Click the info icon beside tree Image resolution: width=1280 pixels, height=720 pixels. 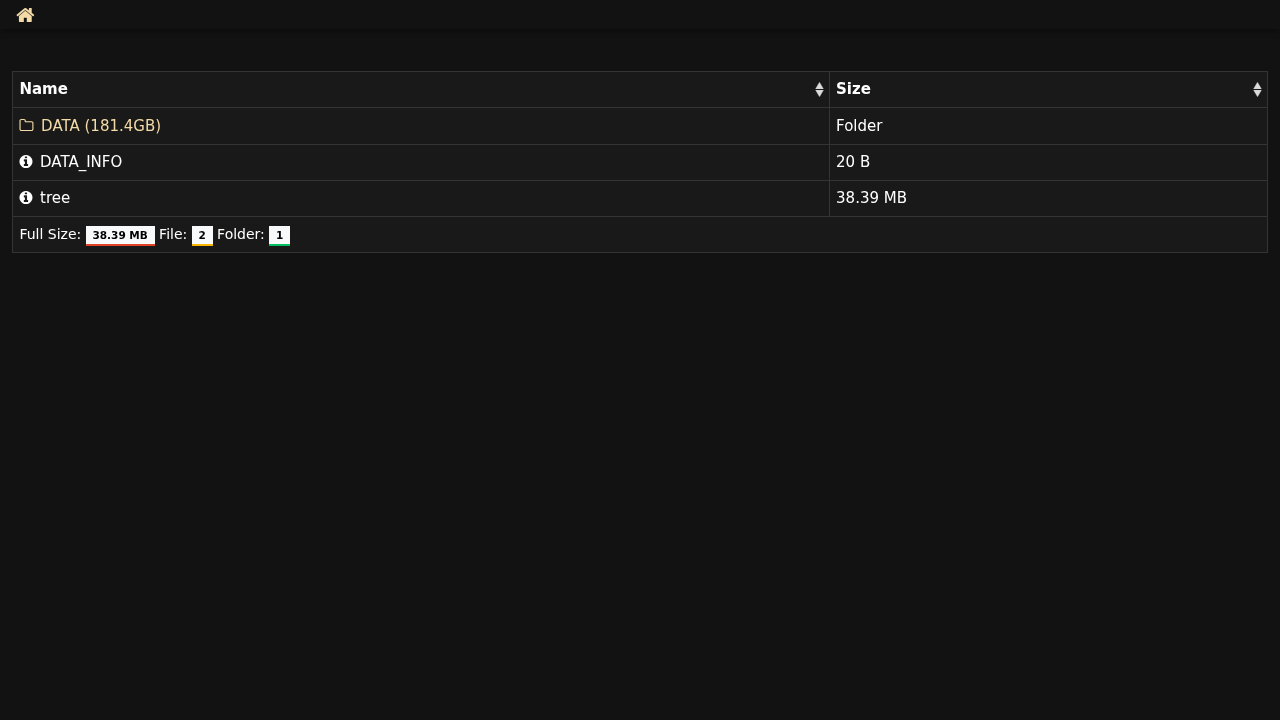click(x=26, y=198)
